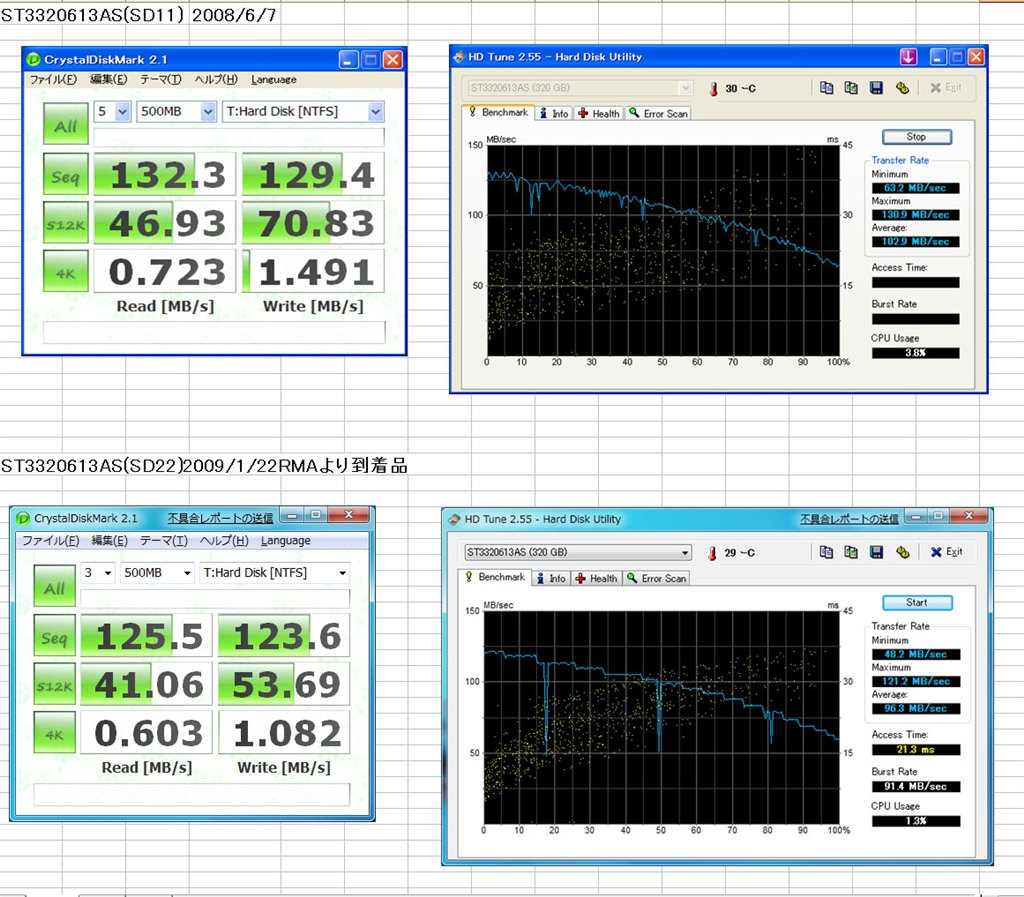Expand ST3320613AS drive dropdown beside 29°C reading
The image size is (1024, 897).
(x=684, y=553)
